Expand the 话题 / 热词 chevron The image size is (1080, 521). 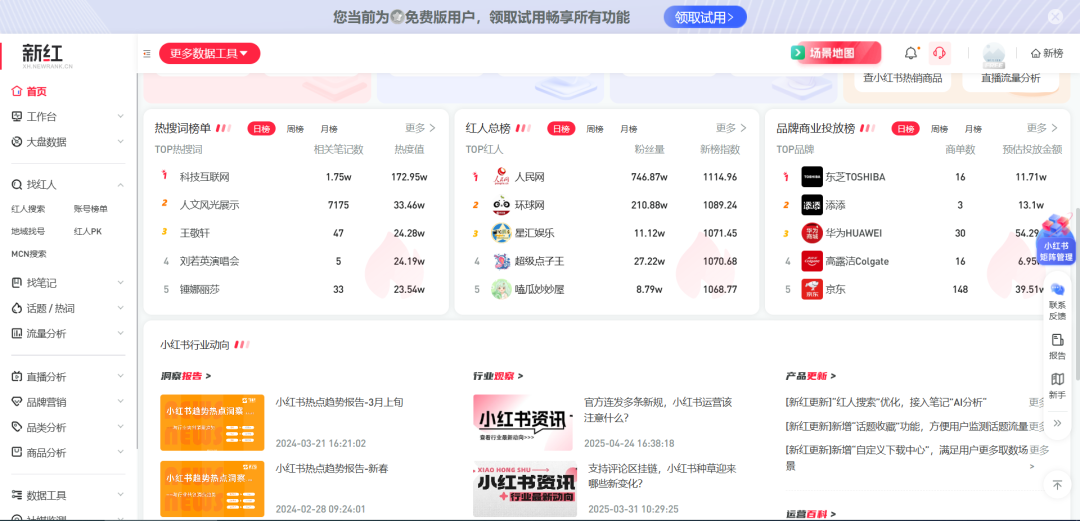pos(121,308)
